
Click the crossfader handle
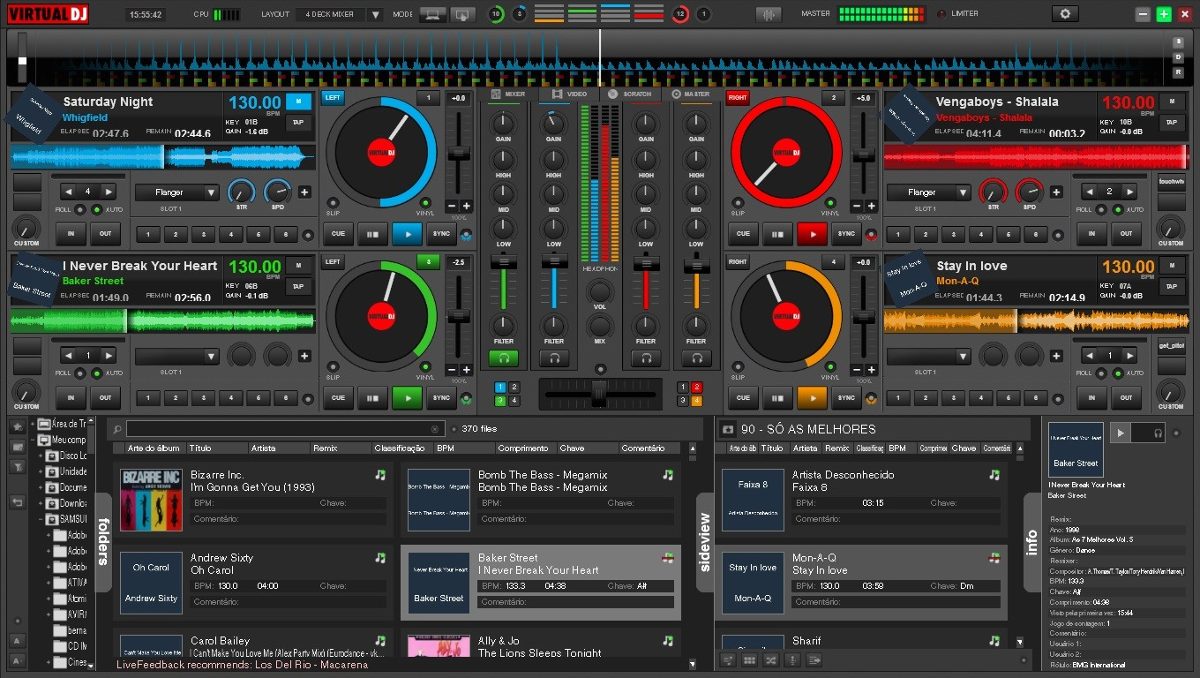click(599, 394)
